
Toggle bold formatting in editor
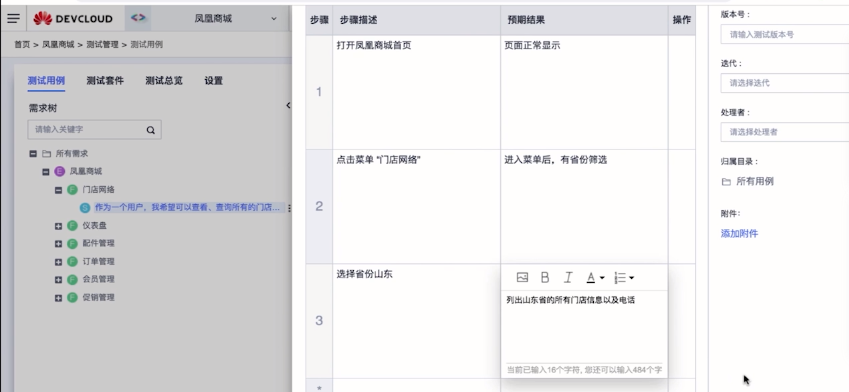pos(545,278)
